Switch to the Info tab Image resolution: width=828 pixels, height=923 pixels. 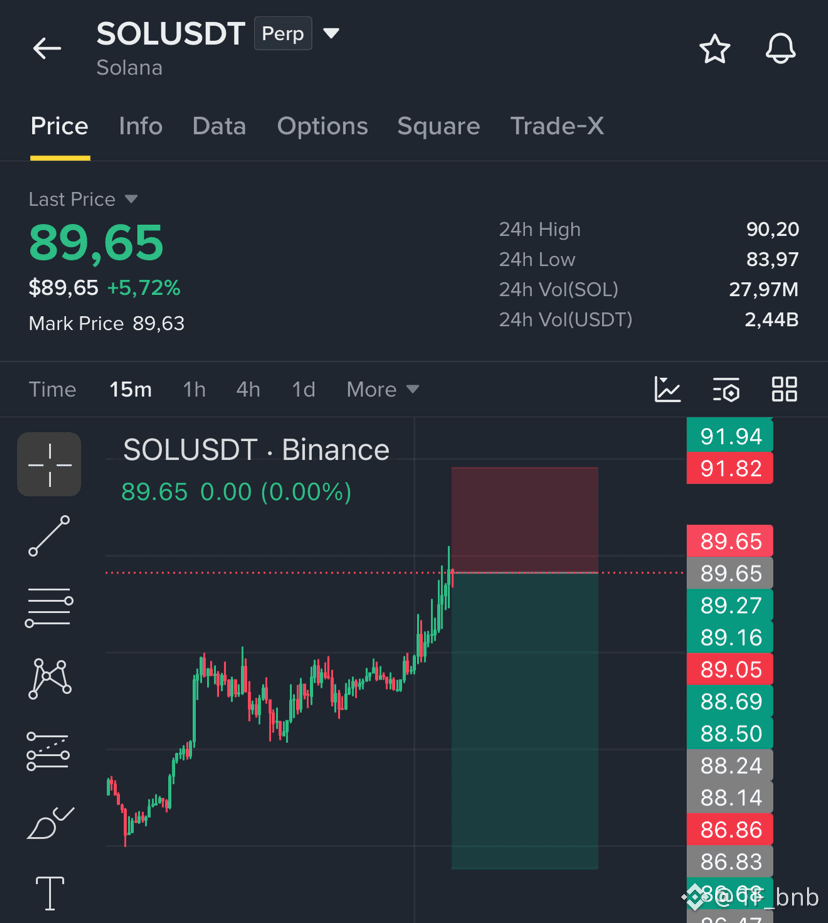pyautogui.click(x=141, y=126)
